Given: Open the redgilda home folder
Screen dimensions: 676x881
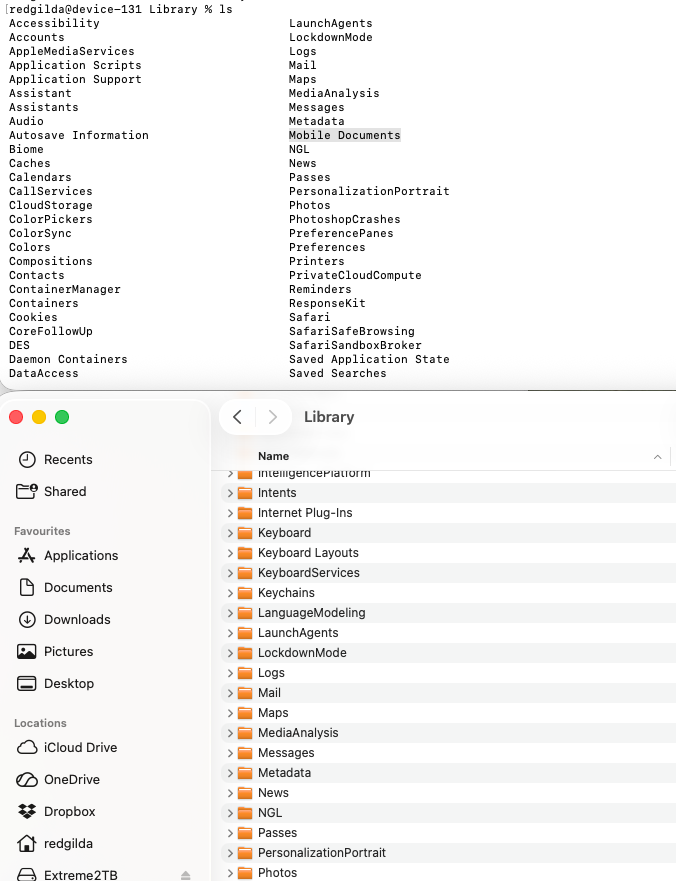Looking at the screenshot, I should 55,844.
